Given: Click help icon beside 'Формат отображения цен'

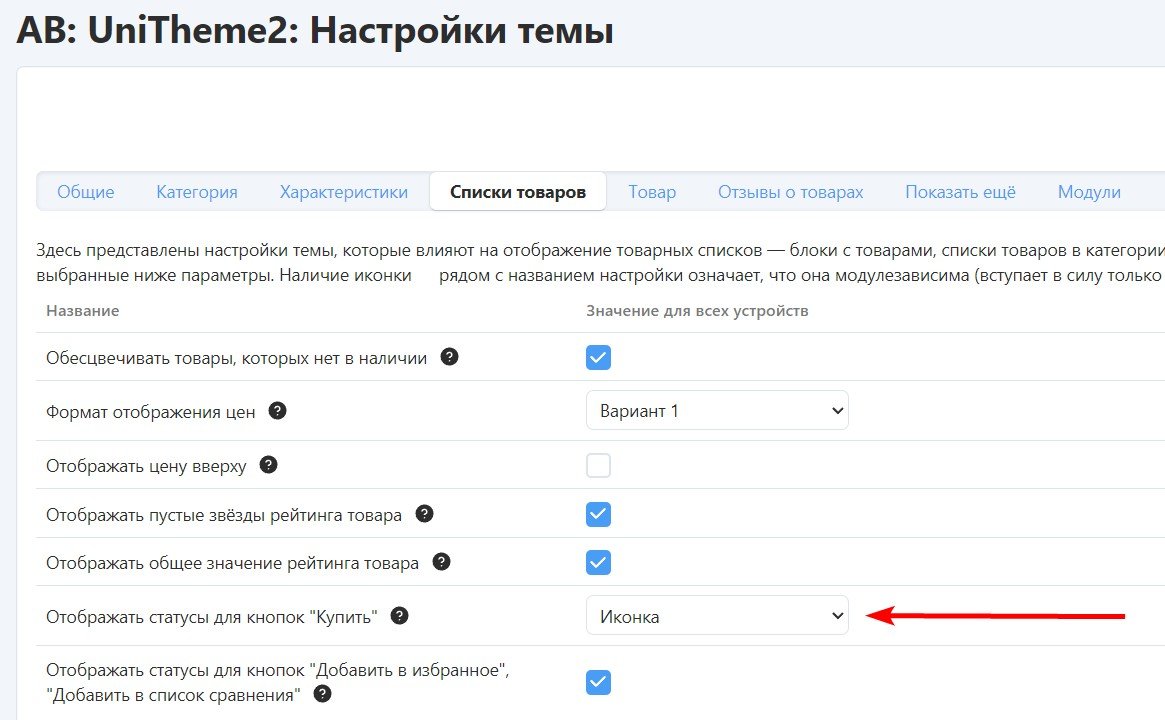Looking at the screenshot, I should click(278, 411).
